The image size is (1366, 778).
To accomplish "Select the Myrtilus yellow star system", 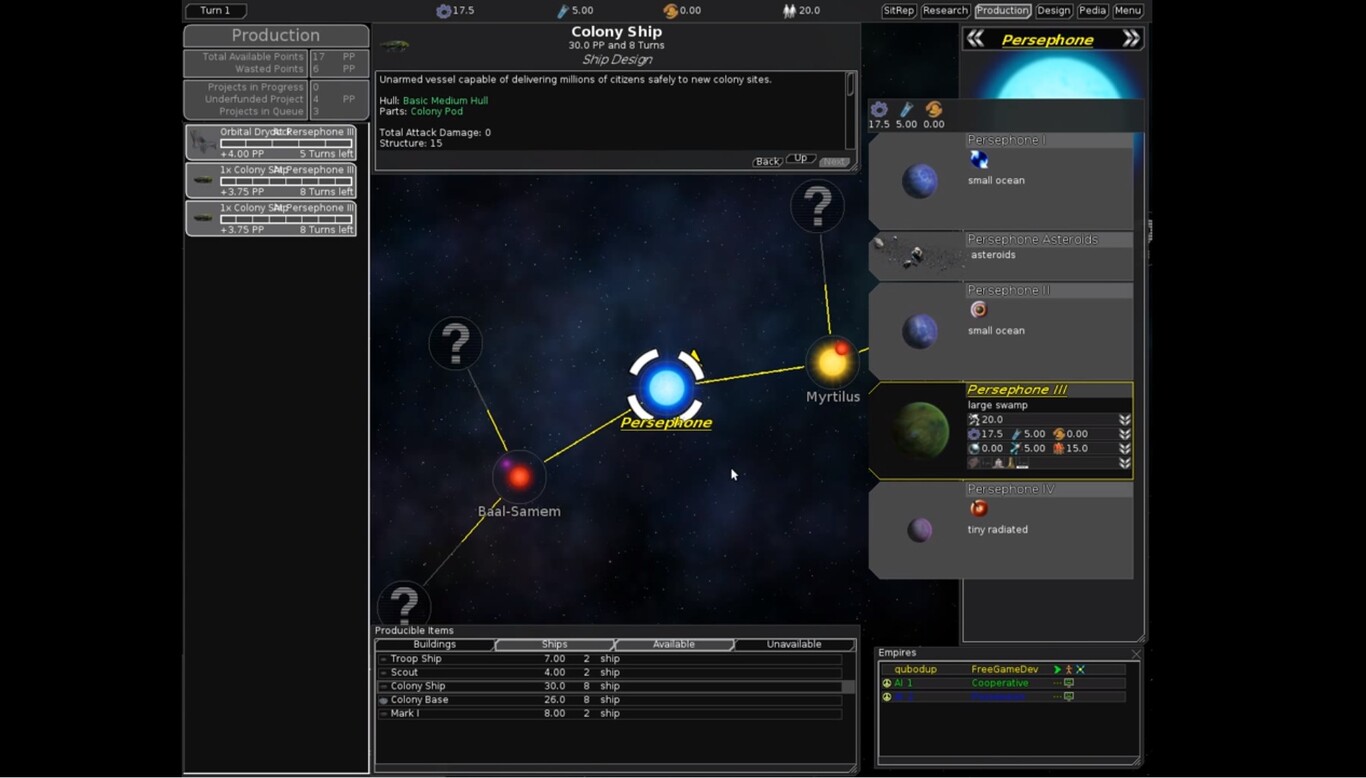I will tap(831, 361).
